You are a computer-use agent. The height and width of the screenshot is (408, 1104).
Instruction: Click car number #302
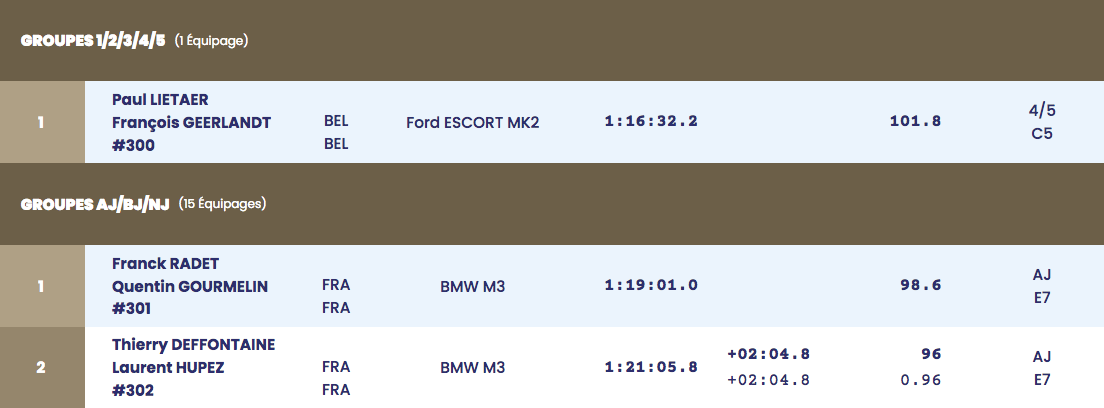(133, 390)
